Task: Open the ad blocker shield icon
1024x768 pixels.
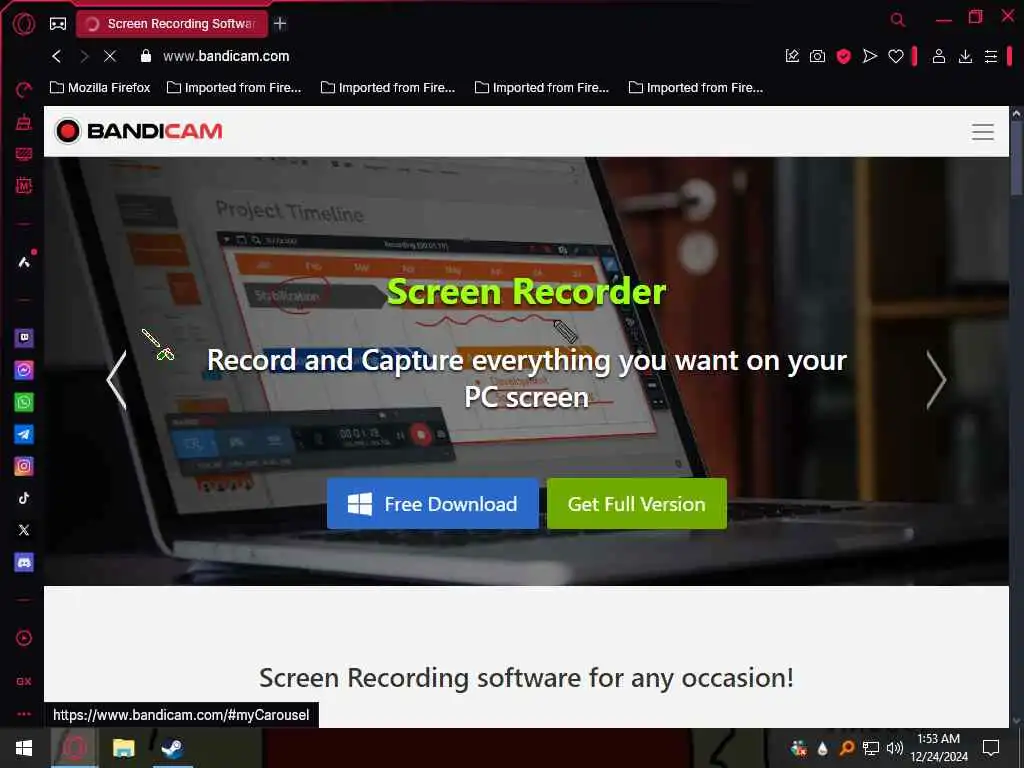Action: click(x=843, y=56)
